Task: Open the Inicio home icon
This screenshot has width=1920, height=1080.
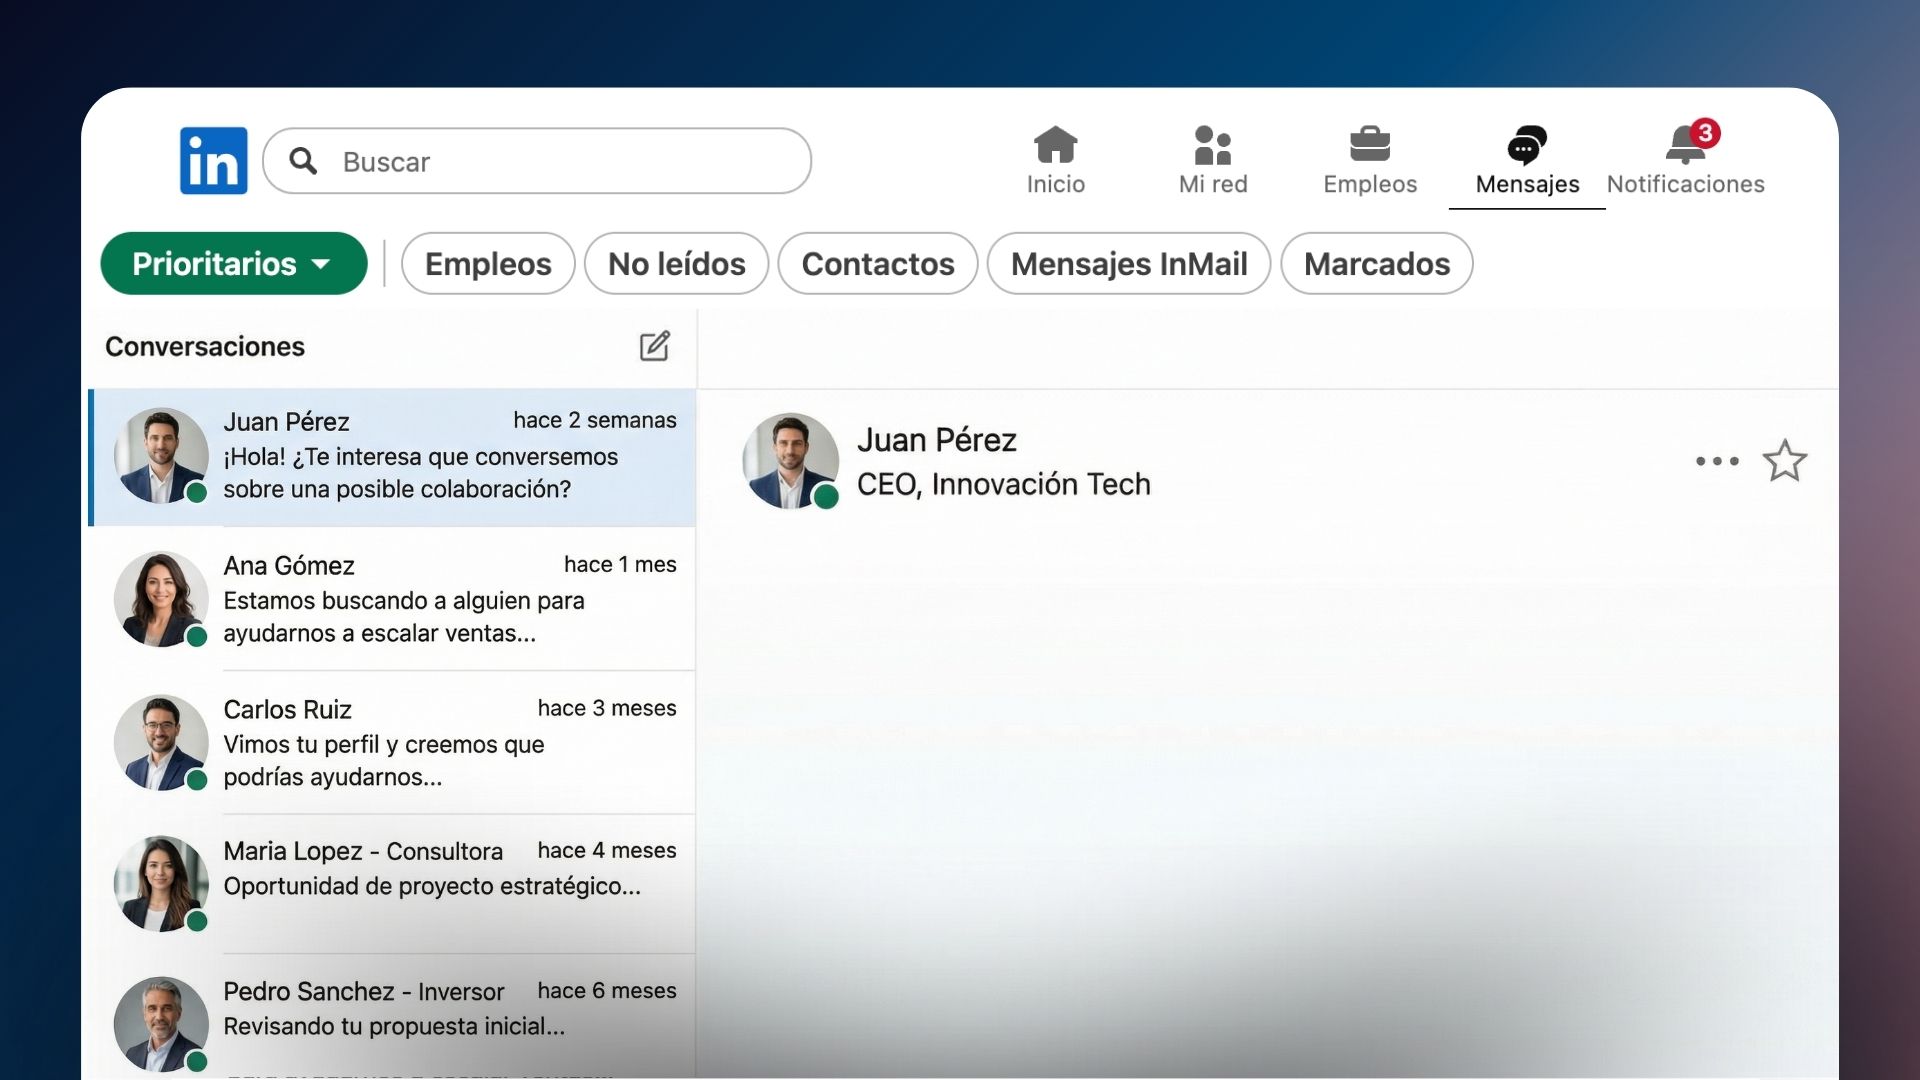Action: 1055,146
